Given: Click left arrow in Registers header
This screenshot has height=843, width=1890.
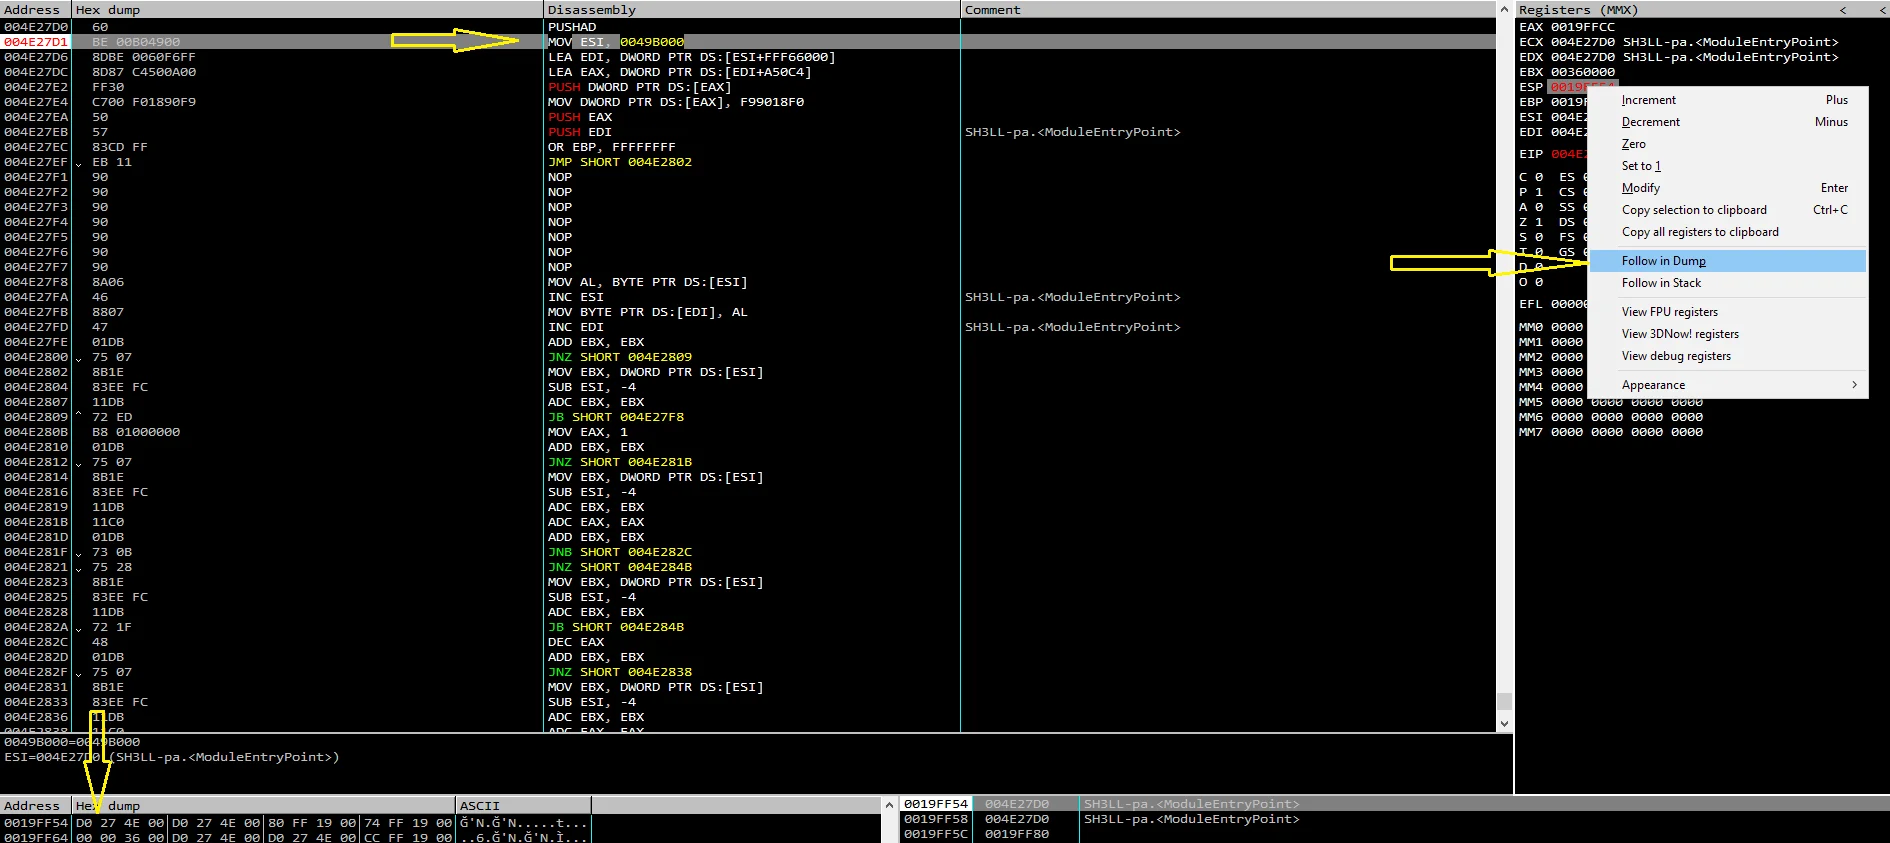Looking at the screenshot, I should (1843, 10).
